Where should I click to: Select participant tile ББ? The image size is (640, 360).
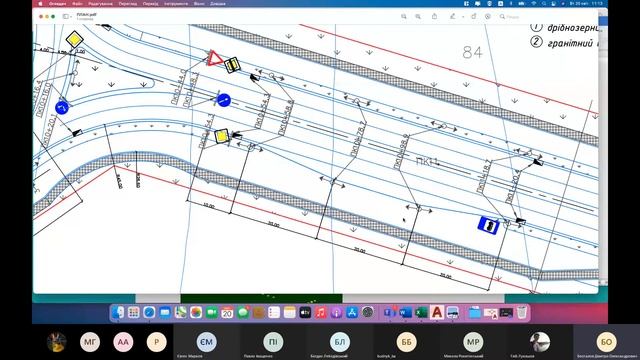(x=407, y=342)
